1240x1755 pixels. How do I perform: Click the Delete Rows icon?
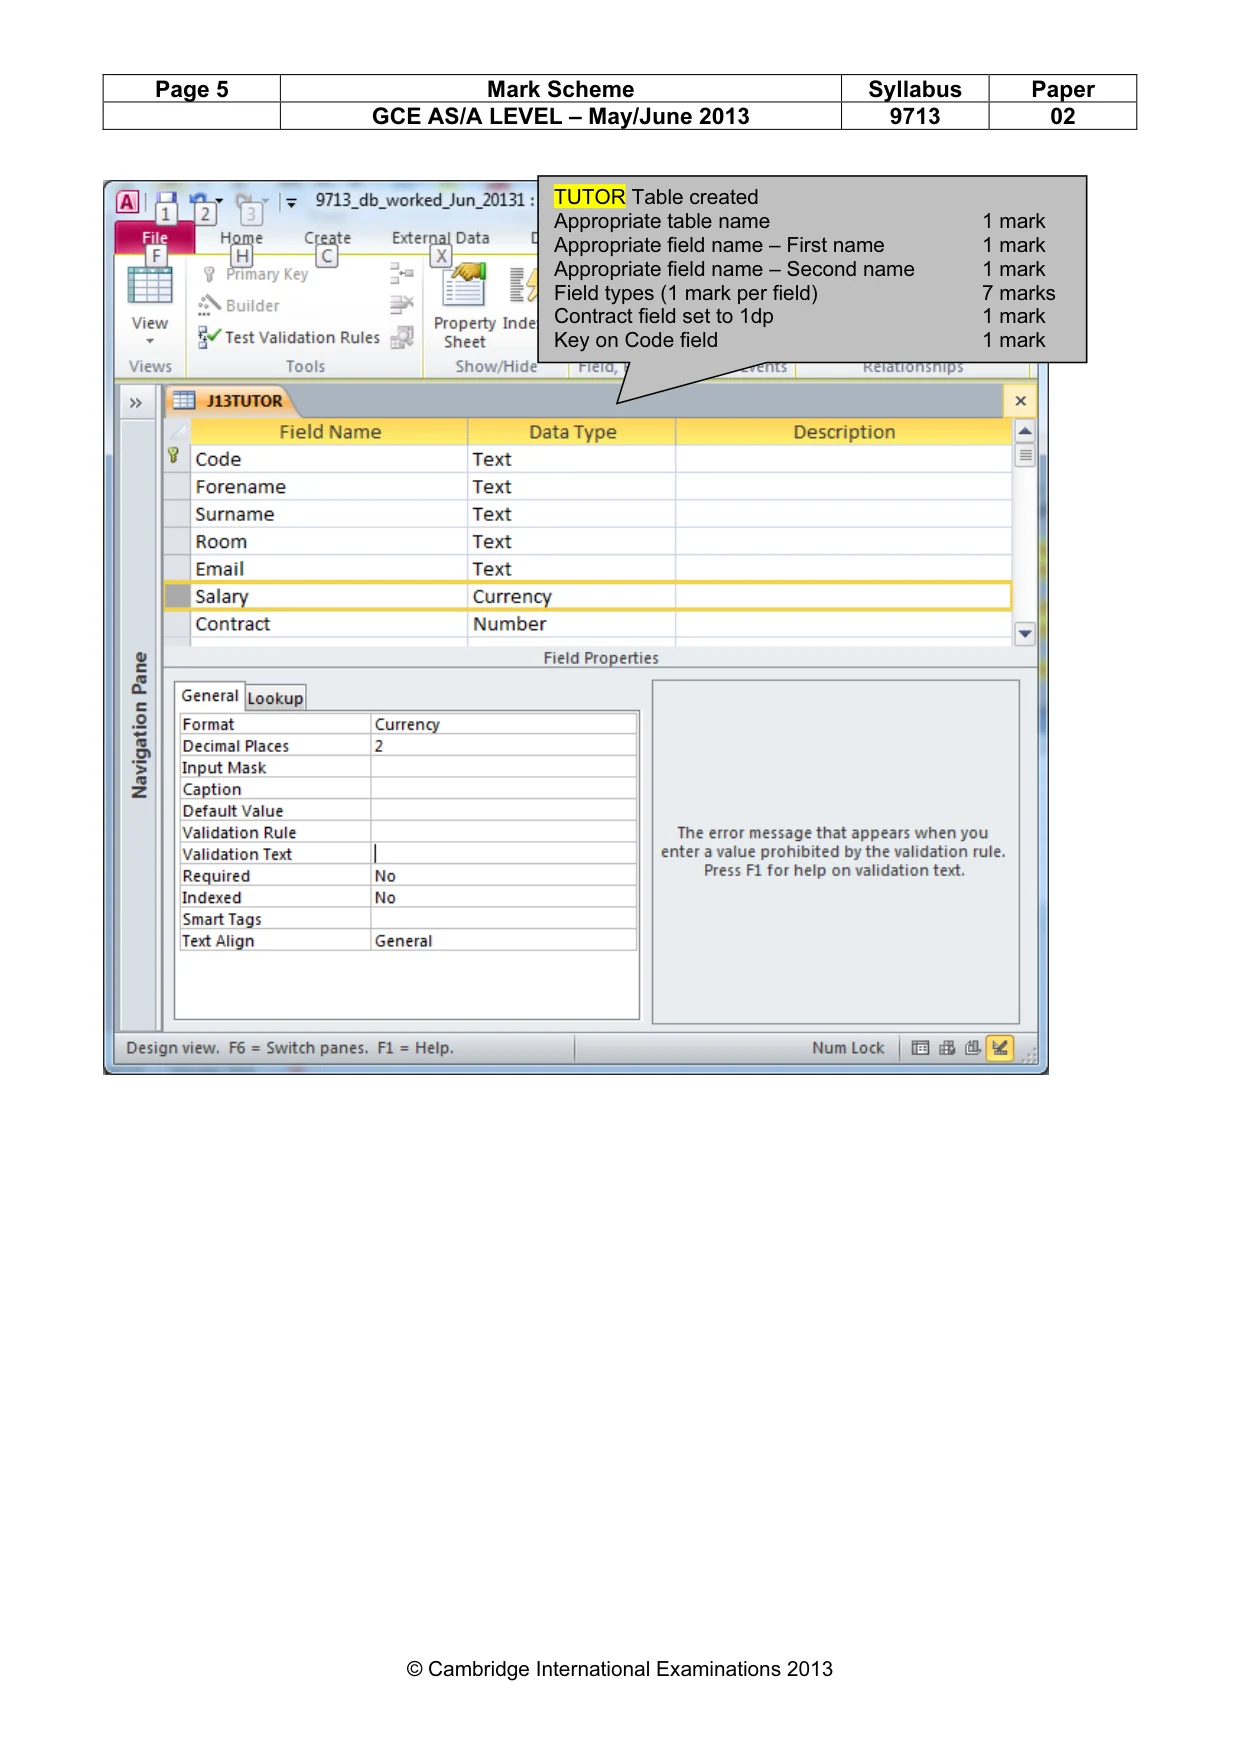pos(401,304)
